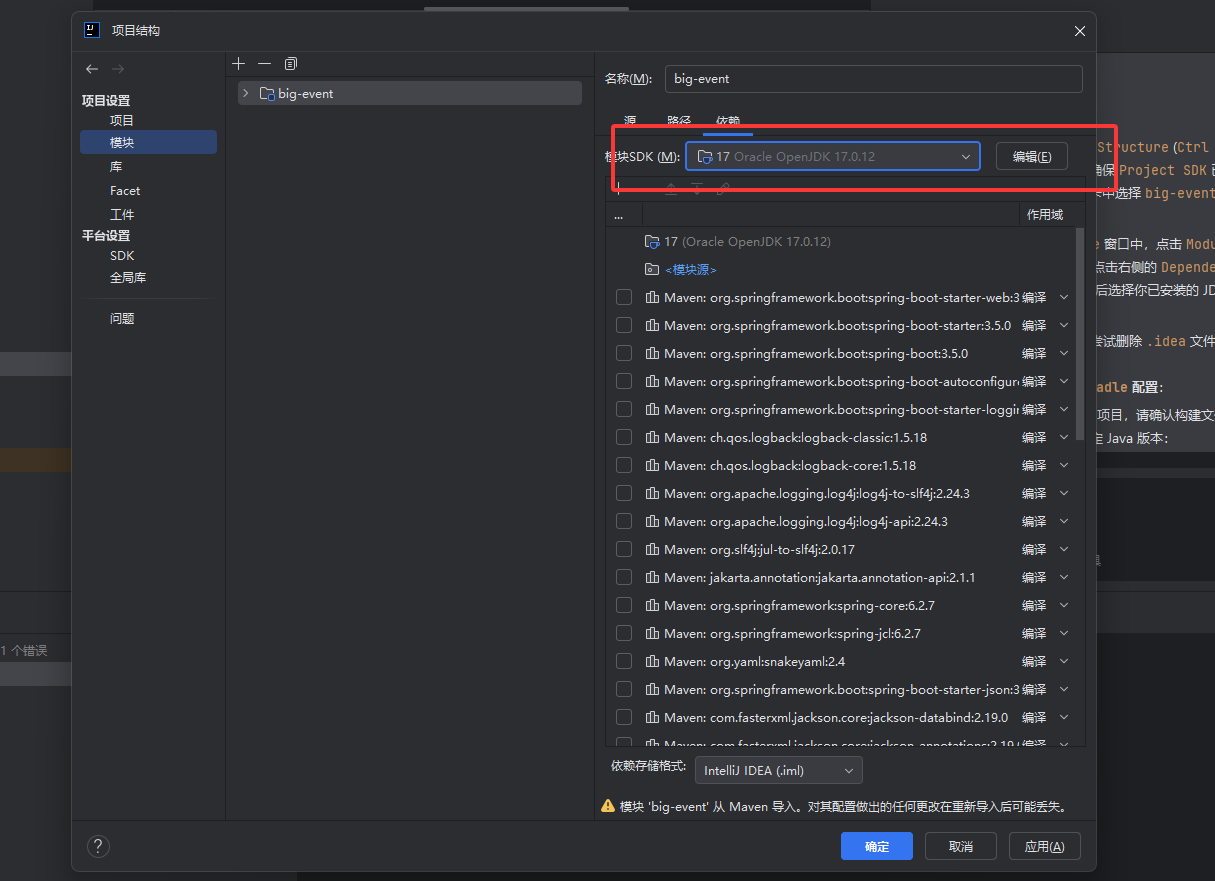Screen dimensions: 1215x881
Task: Click library icon of log4j-api:2.24.3 row
Action: [652, 521]
